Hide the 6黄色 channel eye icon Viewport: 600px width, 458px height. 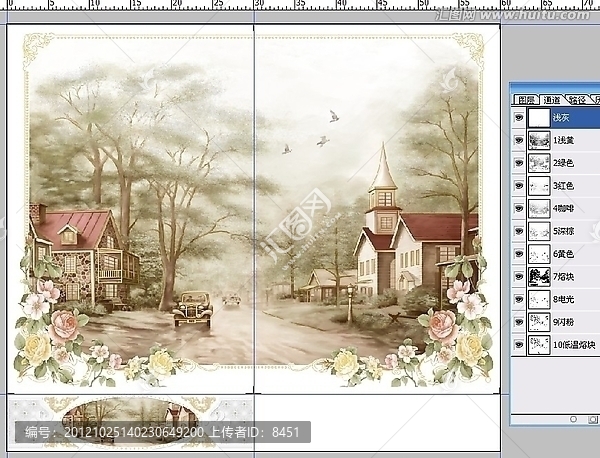coord(518,254)
